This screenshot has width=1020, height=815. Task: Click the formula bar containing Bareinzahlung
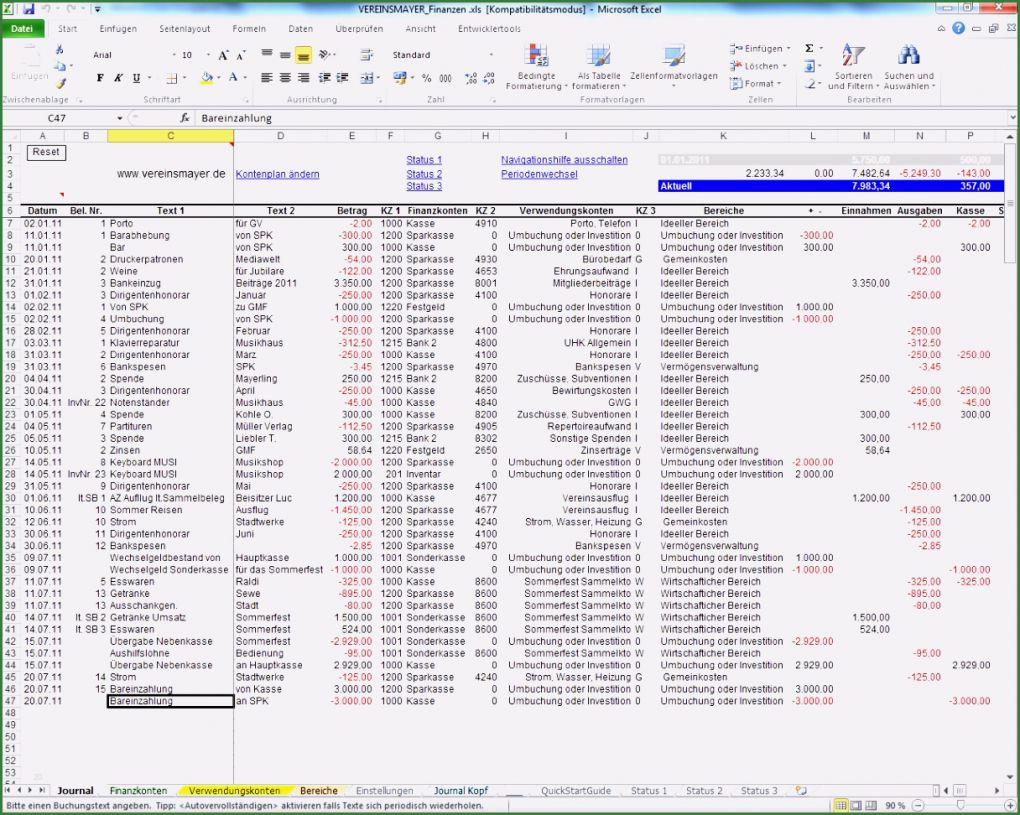[600, 118]
